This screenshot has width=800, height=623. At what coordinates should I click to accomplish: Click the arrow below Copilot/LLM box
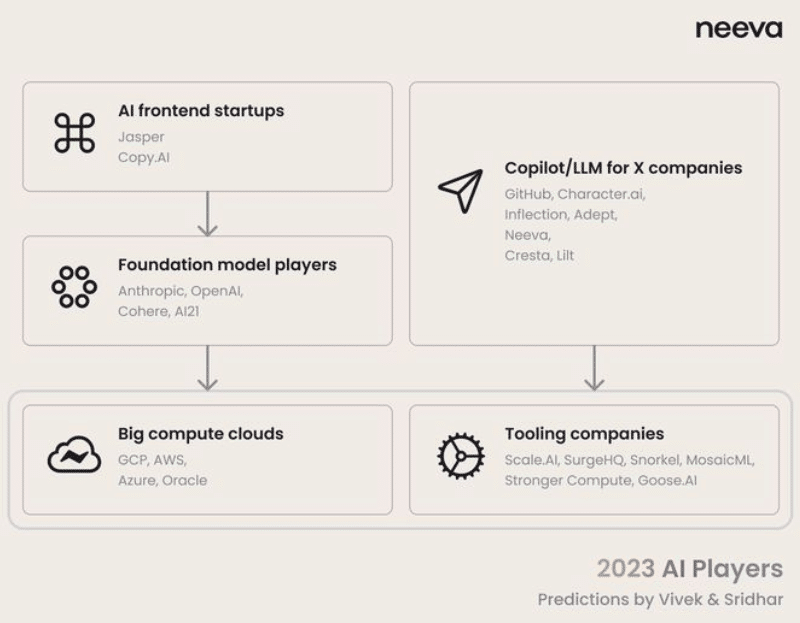594,368
